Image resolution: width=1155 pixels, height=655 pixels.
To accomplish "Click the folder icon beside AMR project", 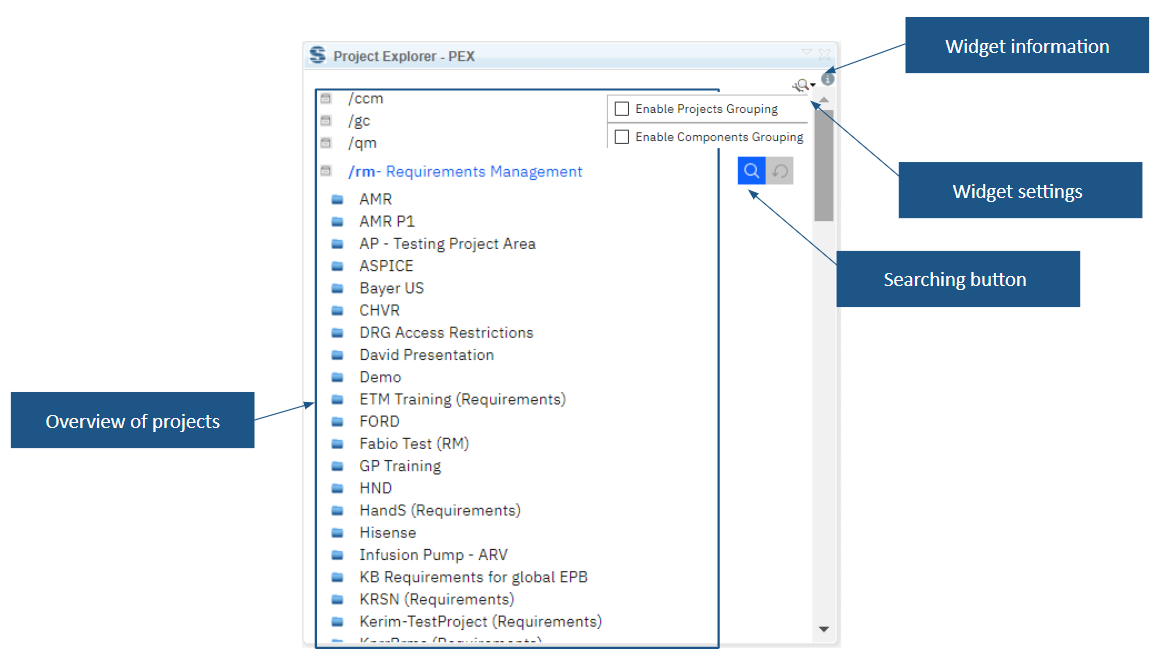I will pos(338,199).
